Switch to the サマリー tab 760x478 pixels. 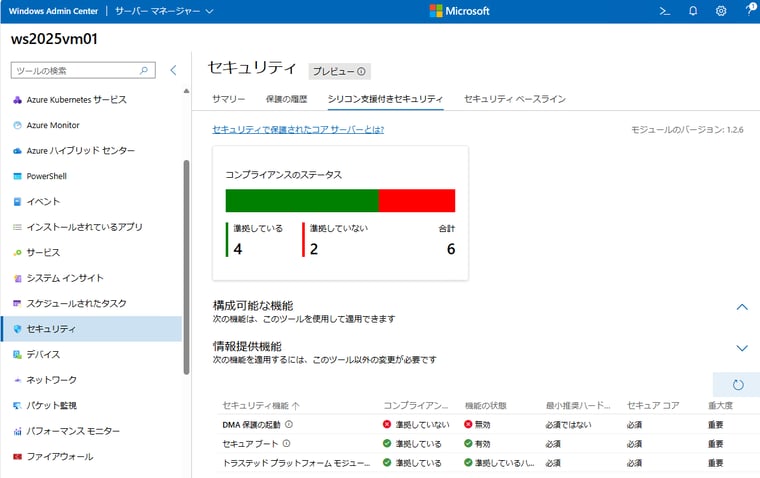(x=228, y=99)
